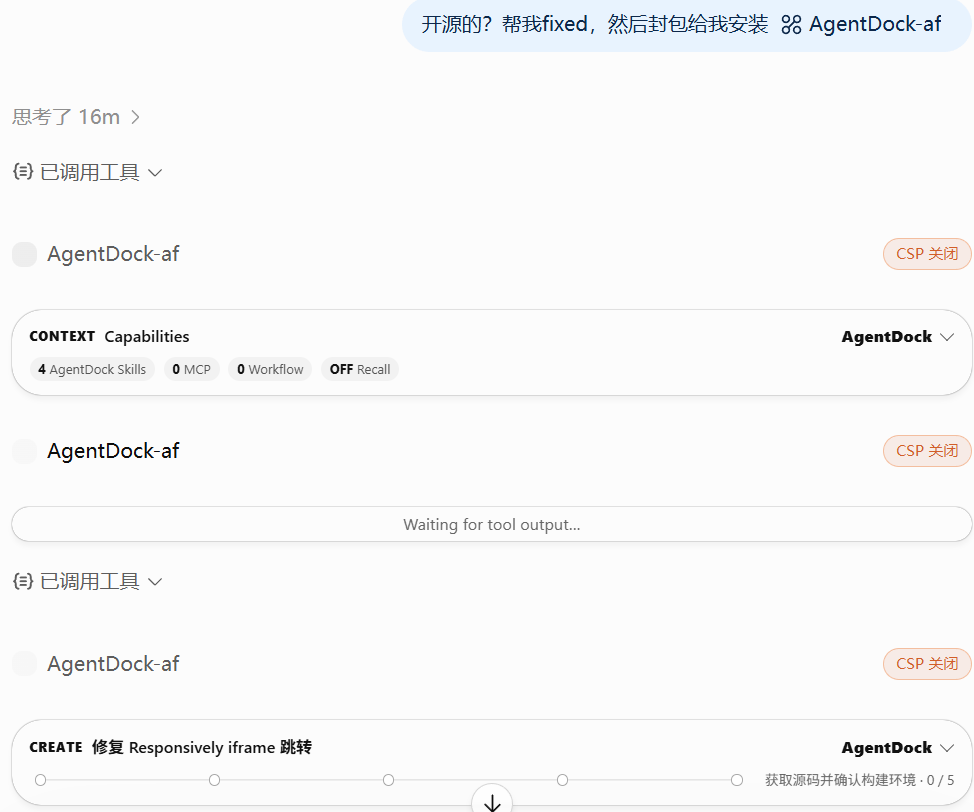Click the tools icon beside second 已调用工具
This screenshot has height=812, width=974.
23,581
